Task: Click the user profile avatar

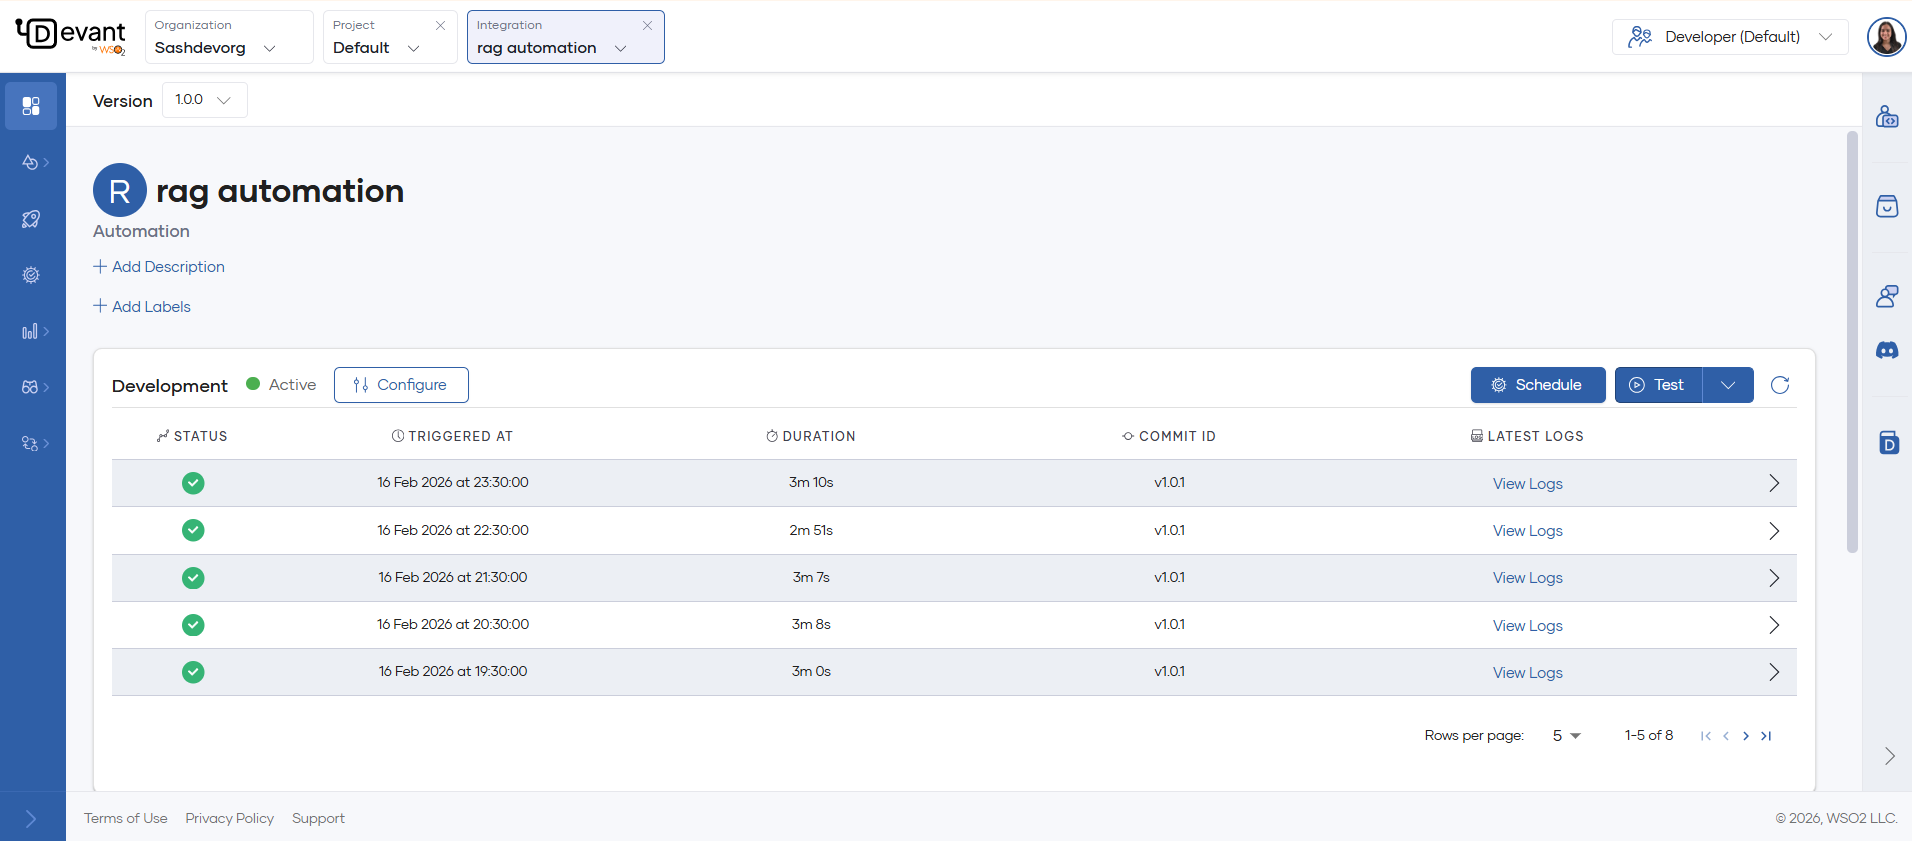Action: pos(1886,37)
